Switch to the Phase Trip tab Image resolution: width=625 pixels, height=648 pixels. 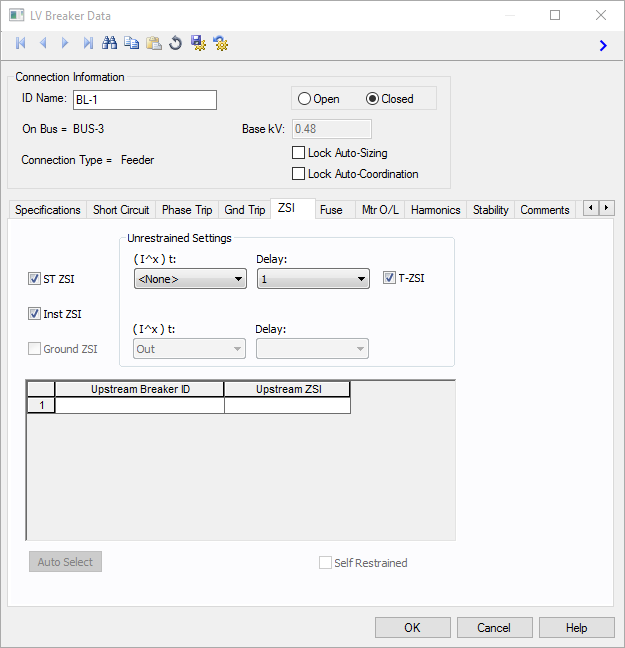pos(187,210)
